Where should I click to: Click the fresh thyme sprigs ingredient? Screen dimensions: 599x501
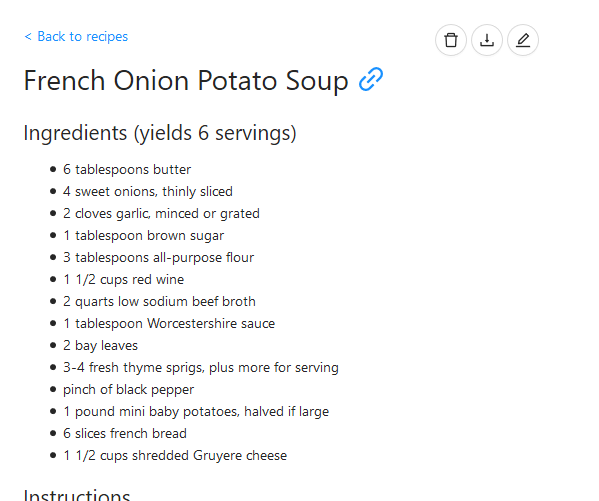pos(201,367)
